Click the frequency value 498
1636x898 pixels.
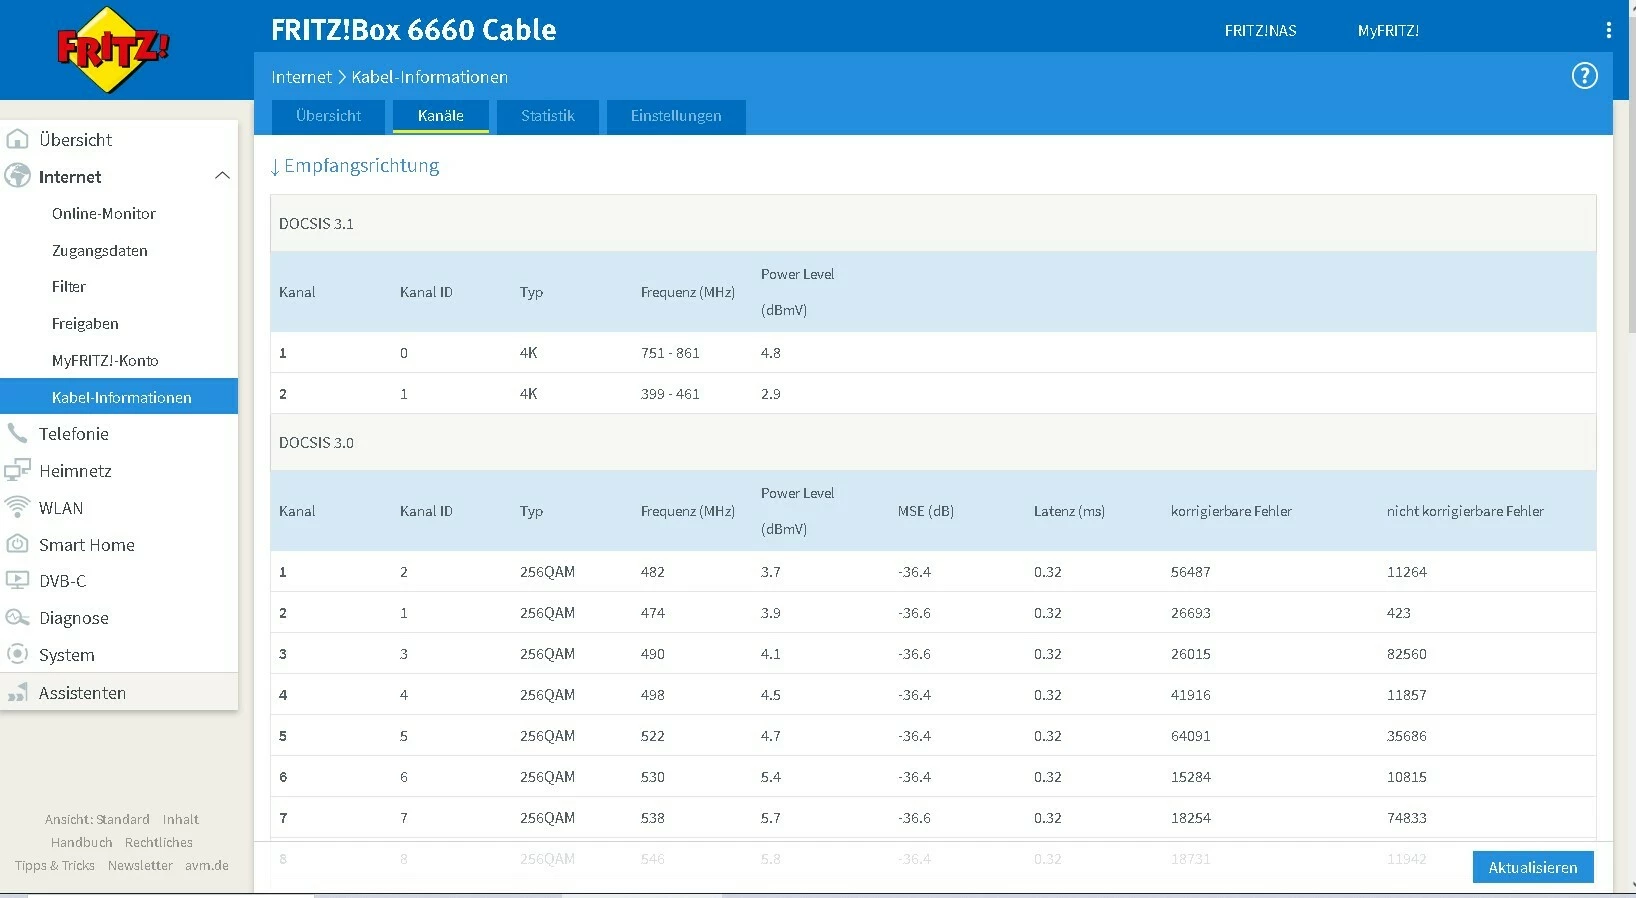click(653, 695)
